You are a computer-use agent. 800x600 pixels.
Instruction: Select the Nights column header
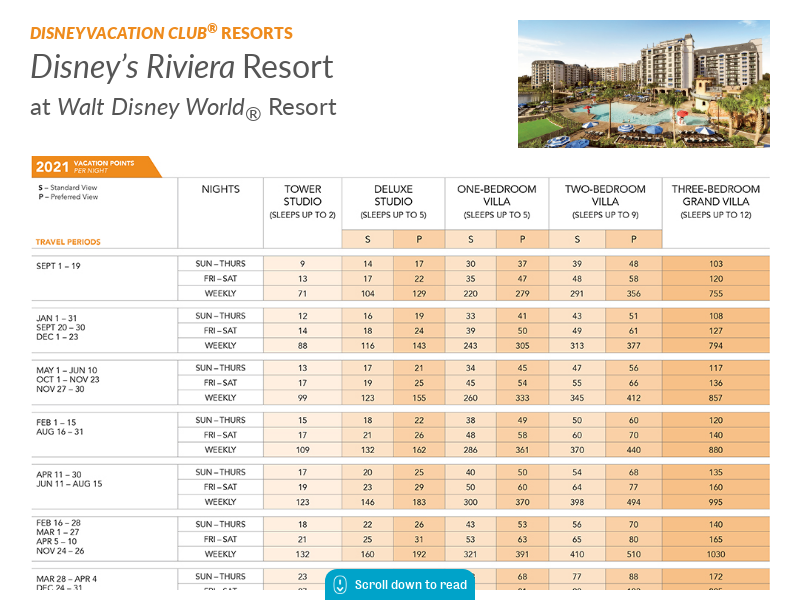pyautogui.click(x=220, y=189)
